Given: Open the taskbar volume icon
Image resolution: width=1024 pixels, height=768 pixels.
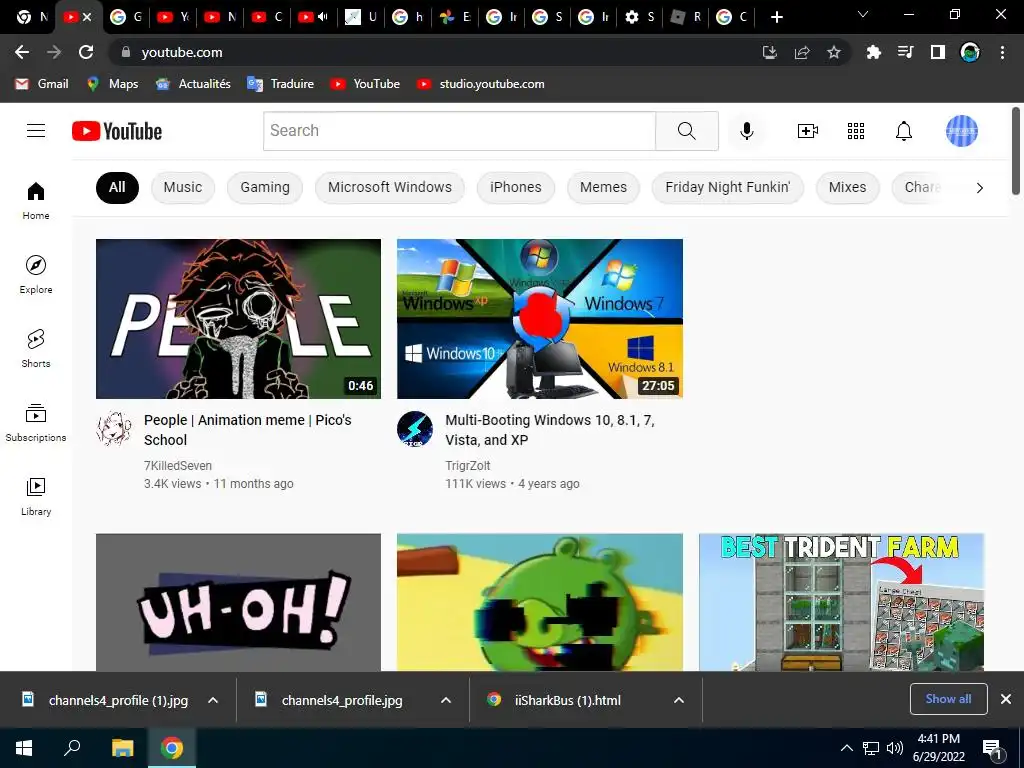Looking at the screenshot, I should [895, 748].
